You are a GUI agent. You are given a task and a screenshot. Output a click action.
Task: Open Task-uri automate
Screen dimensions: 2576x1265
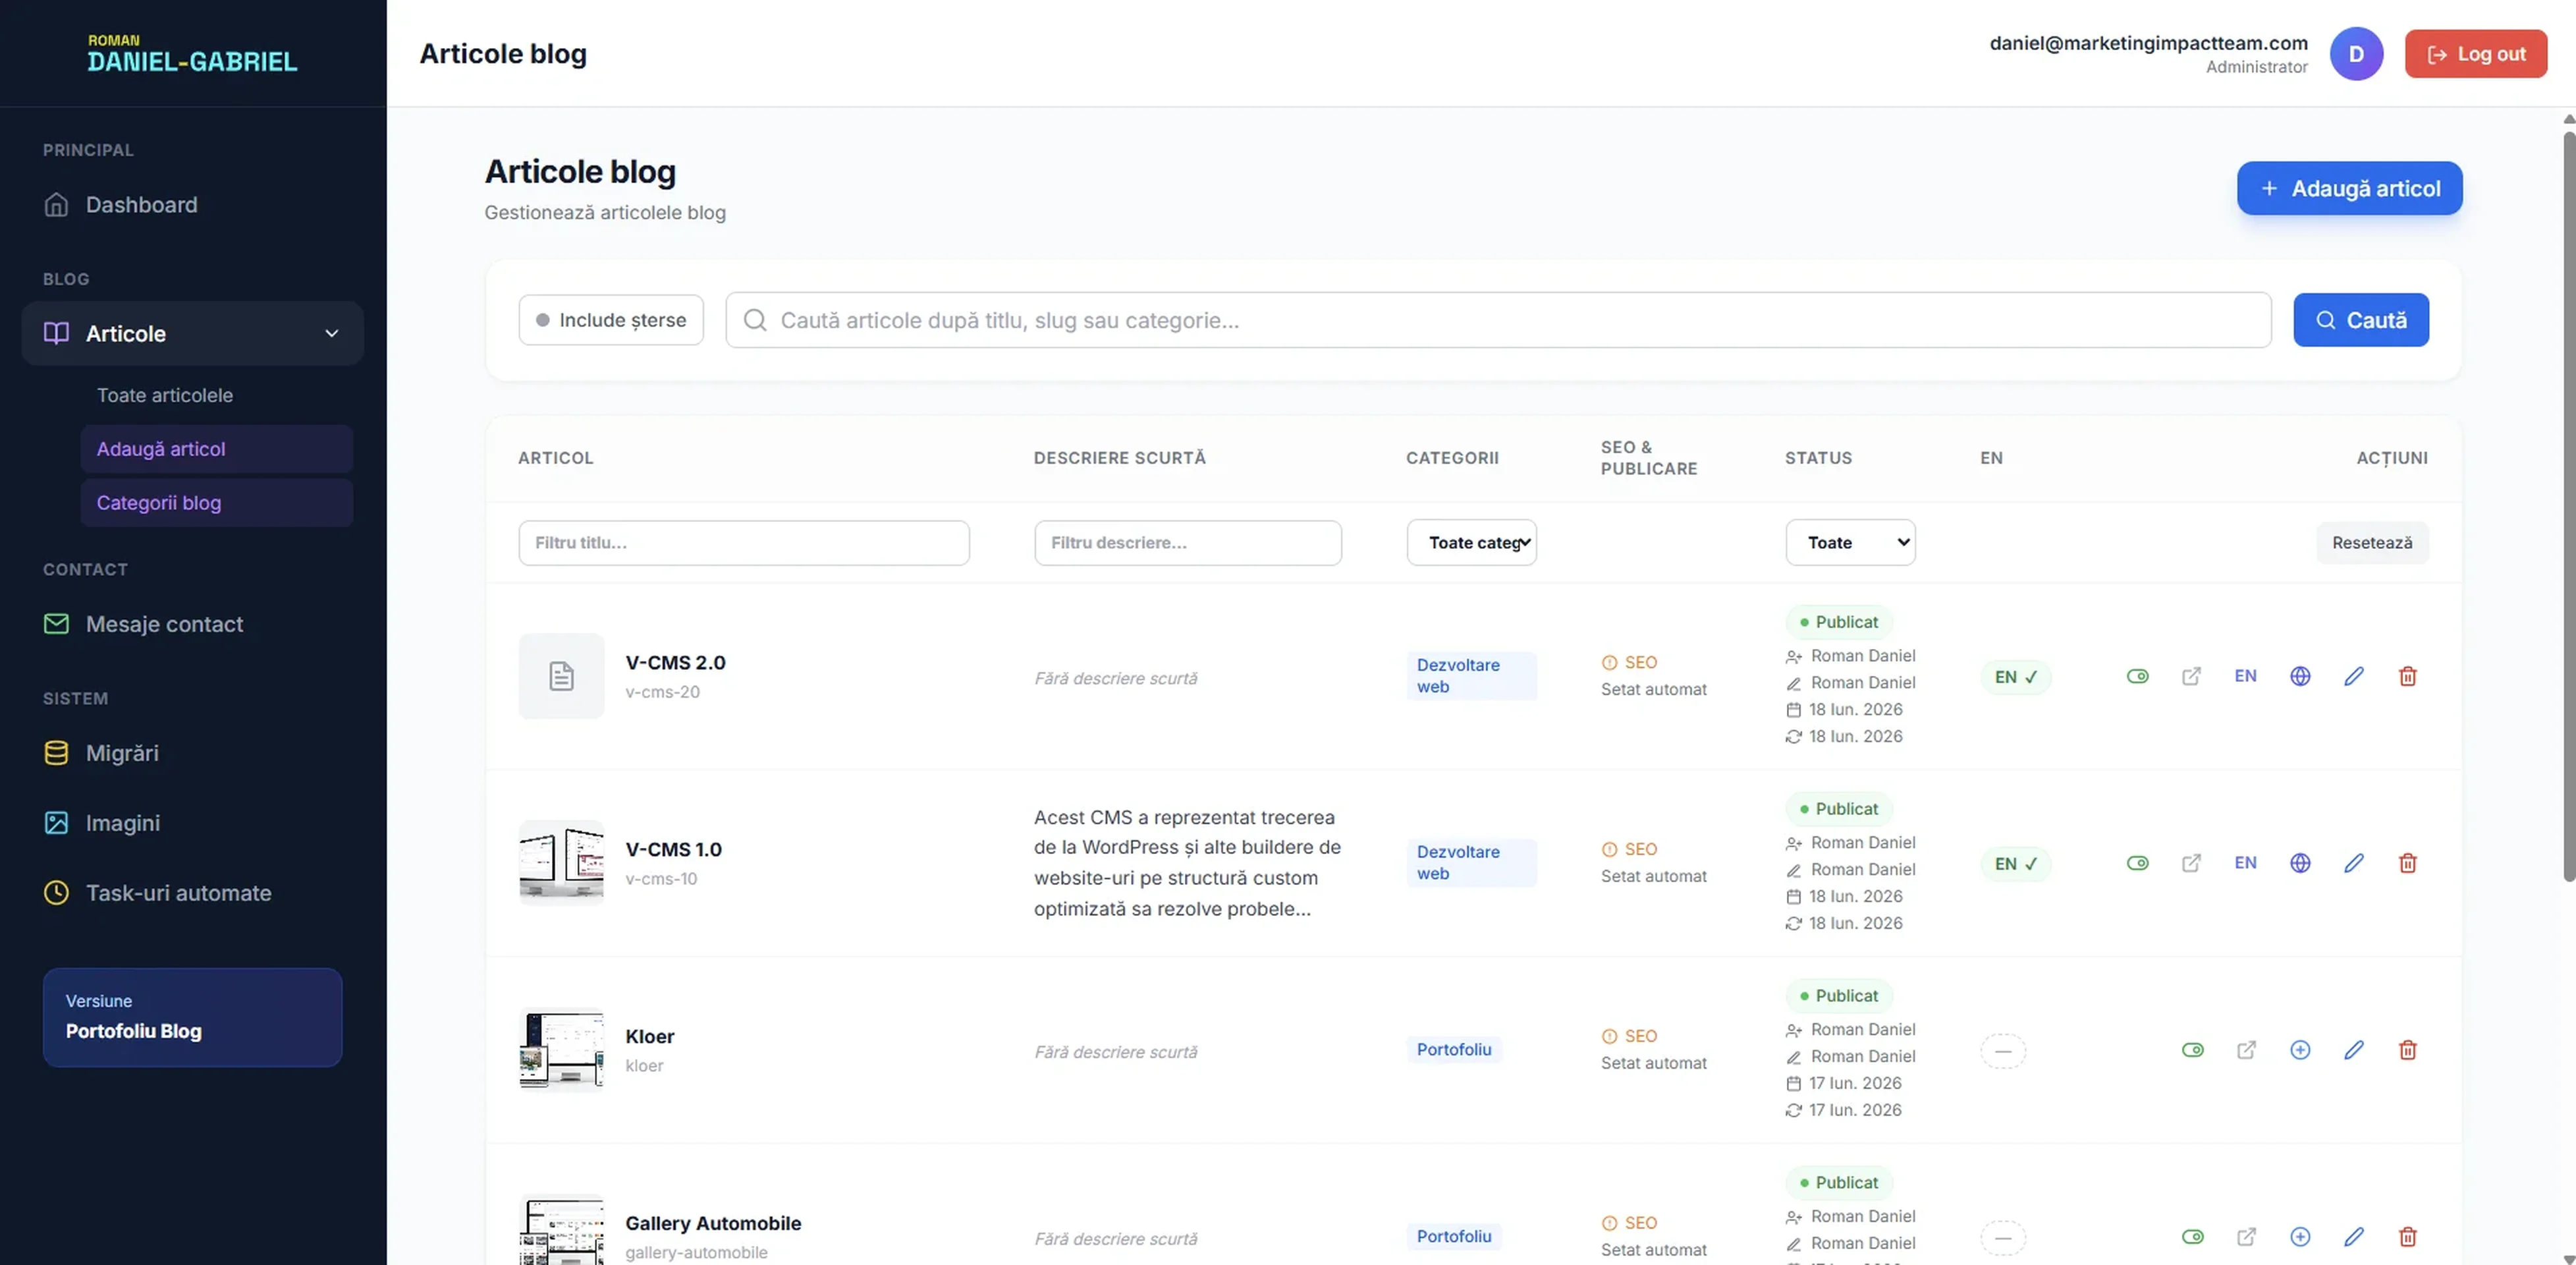(x=192, y=893)
